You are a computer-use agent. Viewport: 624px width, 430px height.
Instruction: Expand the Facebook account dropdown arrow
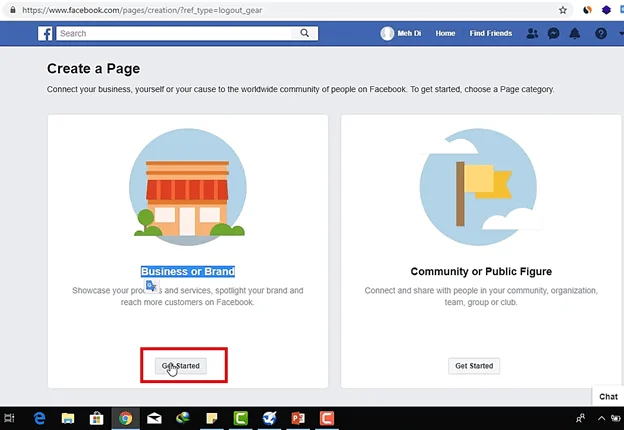617,33
